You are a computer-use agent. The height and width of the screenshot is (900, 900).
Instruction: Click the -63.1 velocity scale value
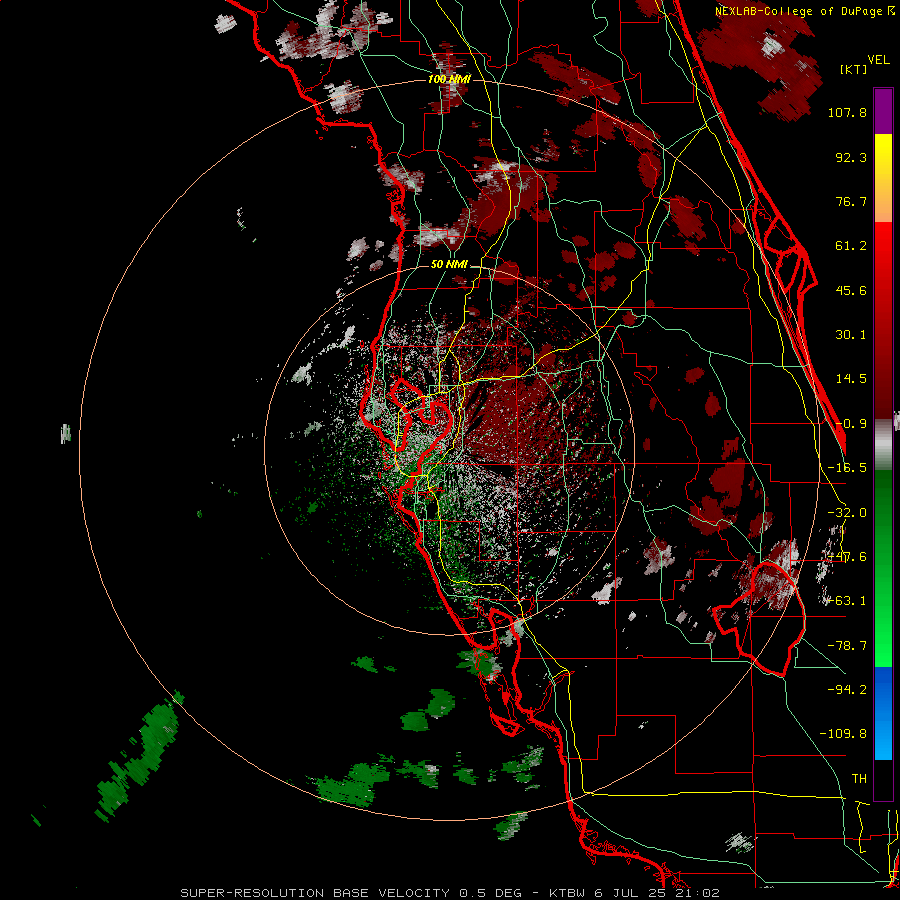point(847,601)
